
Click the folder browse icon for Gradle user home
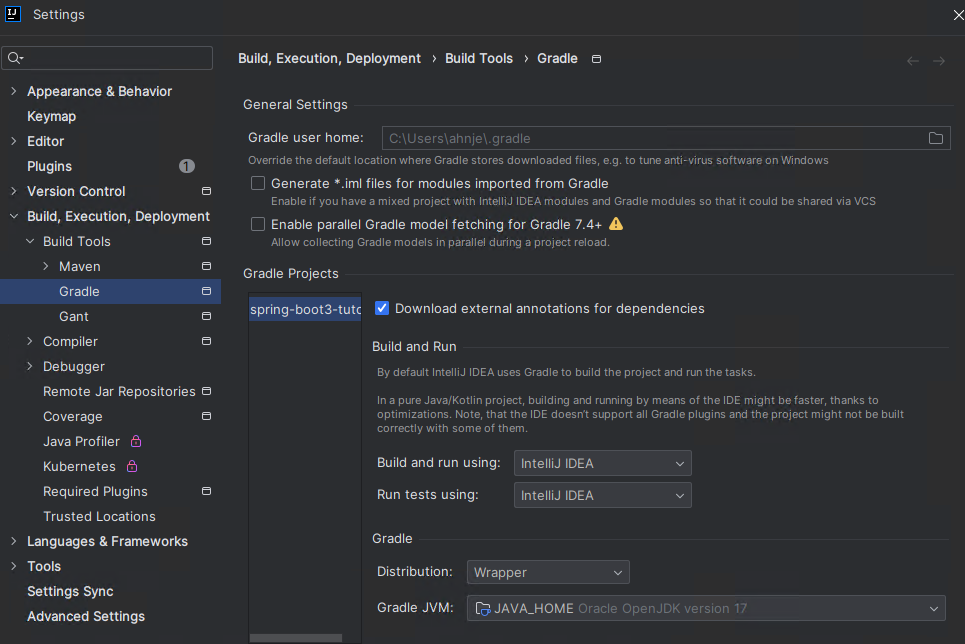pos(935,138)
